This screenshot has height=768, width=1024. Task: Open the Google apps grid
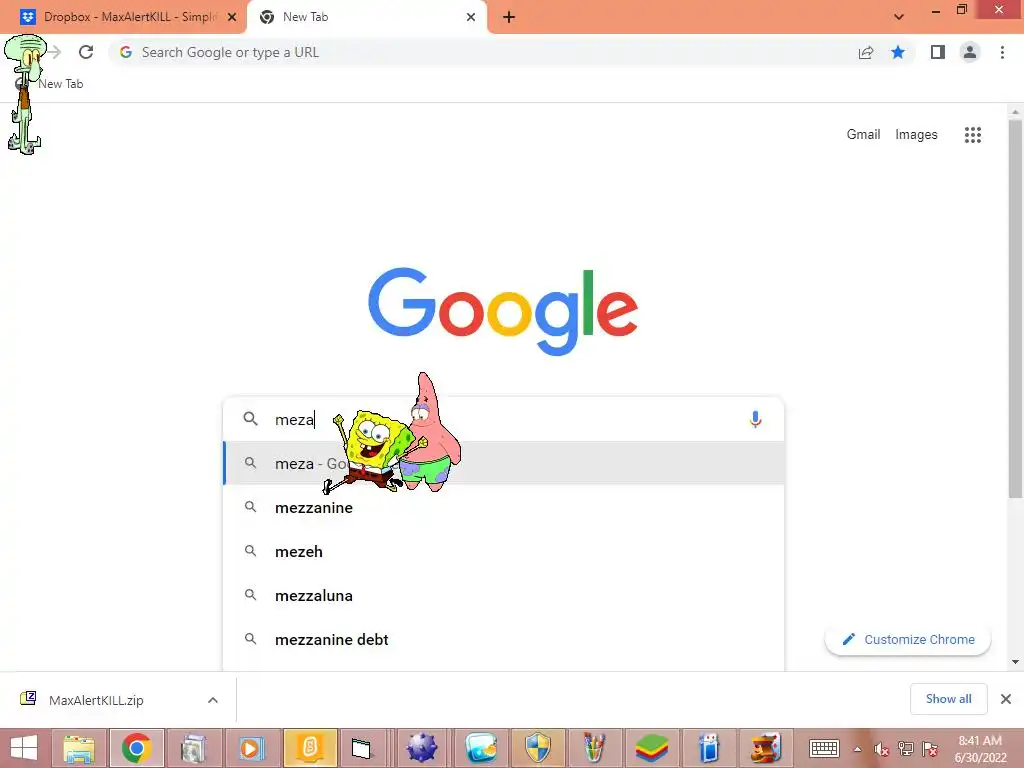point(972,135)
